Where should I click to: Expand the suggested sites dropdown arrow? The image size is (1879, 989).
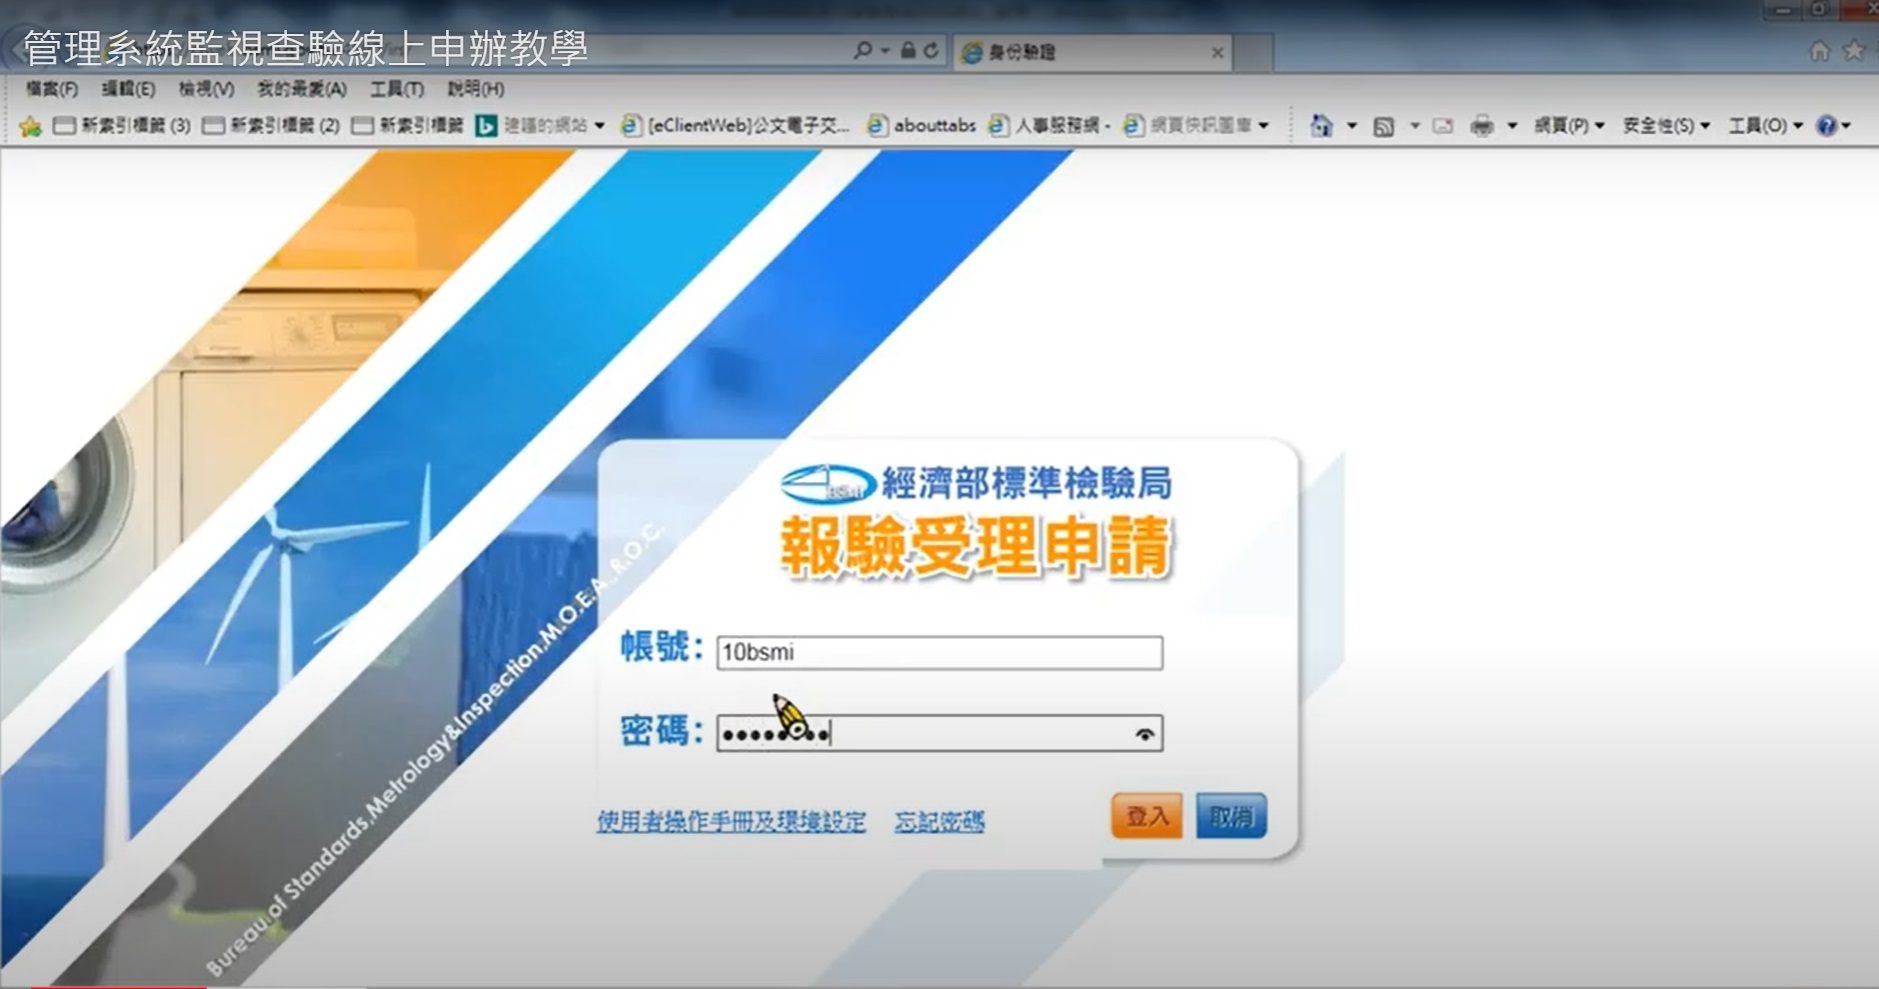[x=599, y=126]
